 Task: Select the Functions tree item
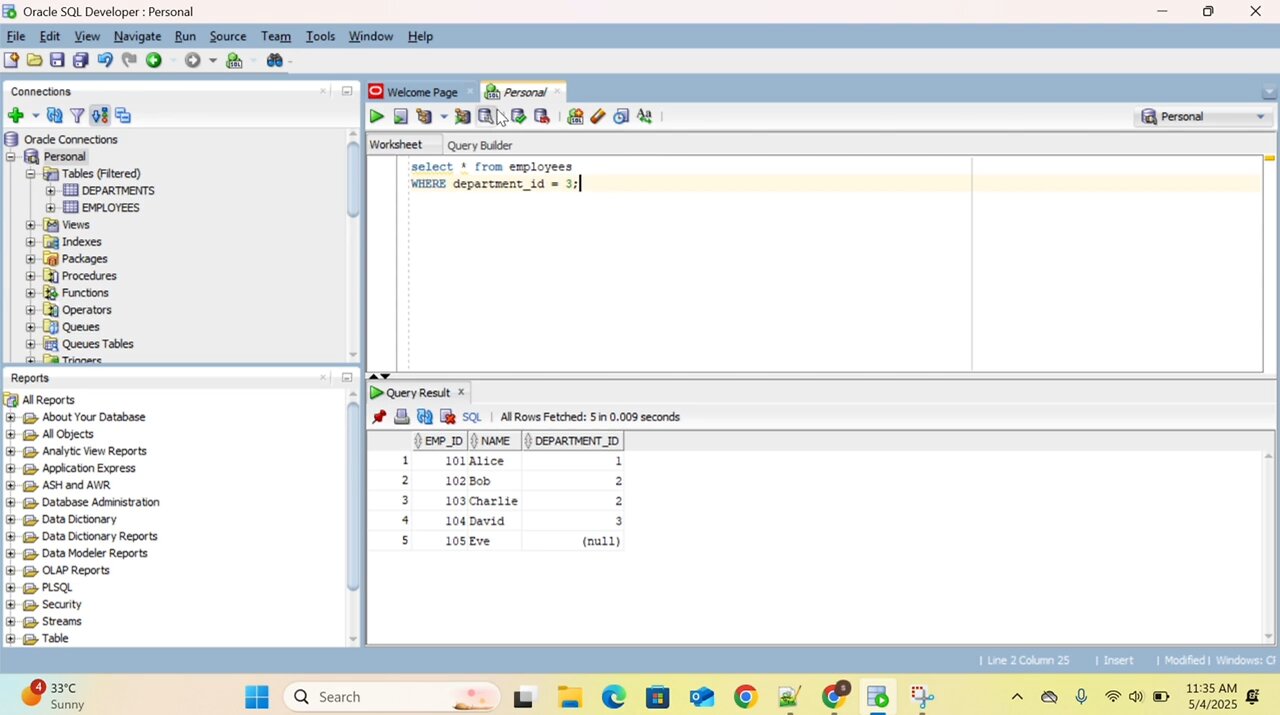tap(85, 293)
